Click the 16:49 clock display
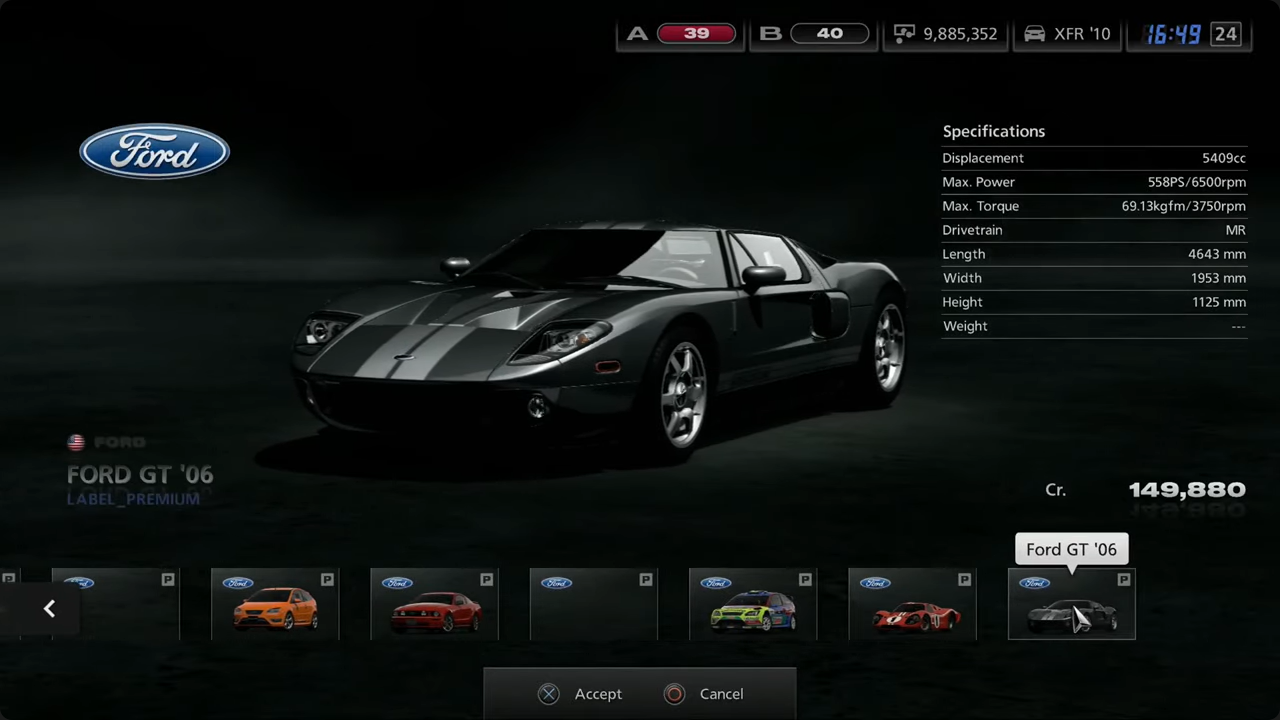This screenshot has width=1280, height=720. coord(1172,34)
